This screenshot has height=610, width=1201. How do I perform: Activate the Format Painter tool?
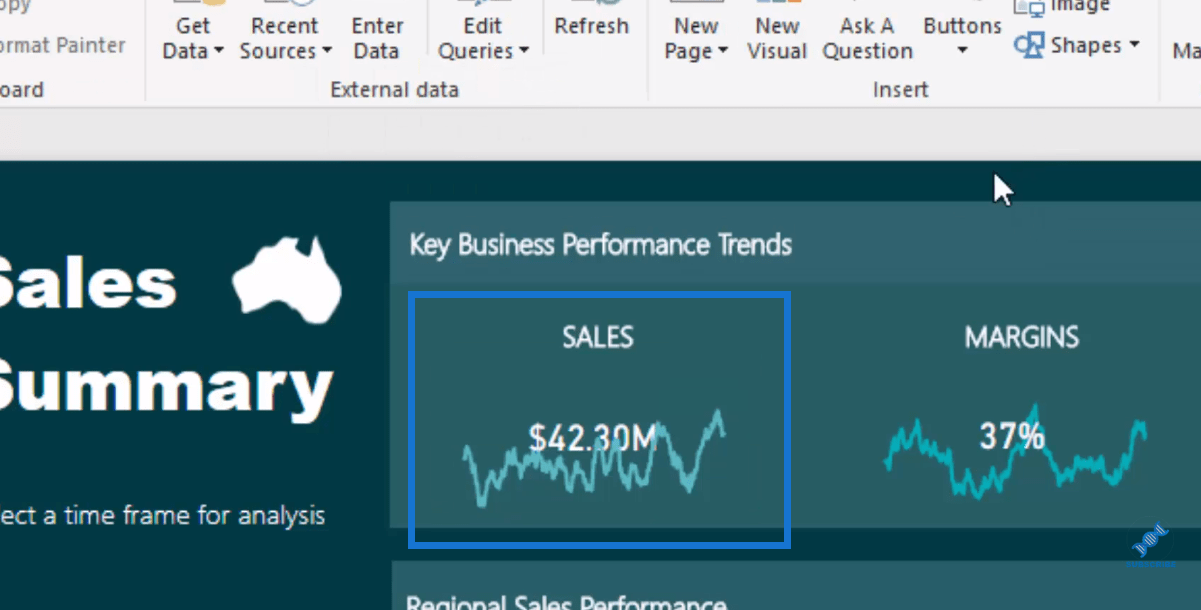63,45
